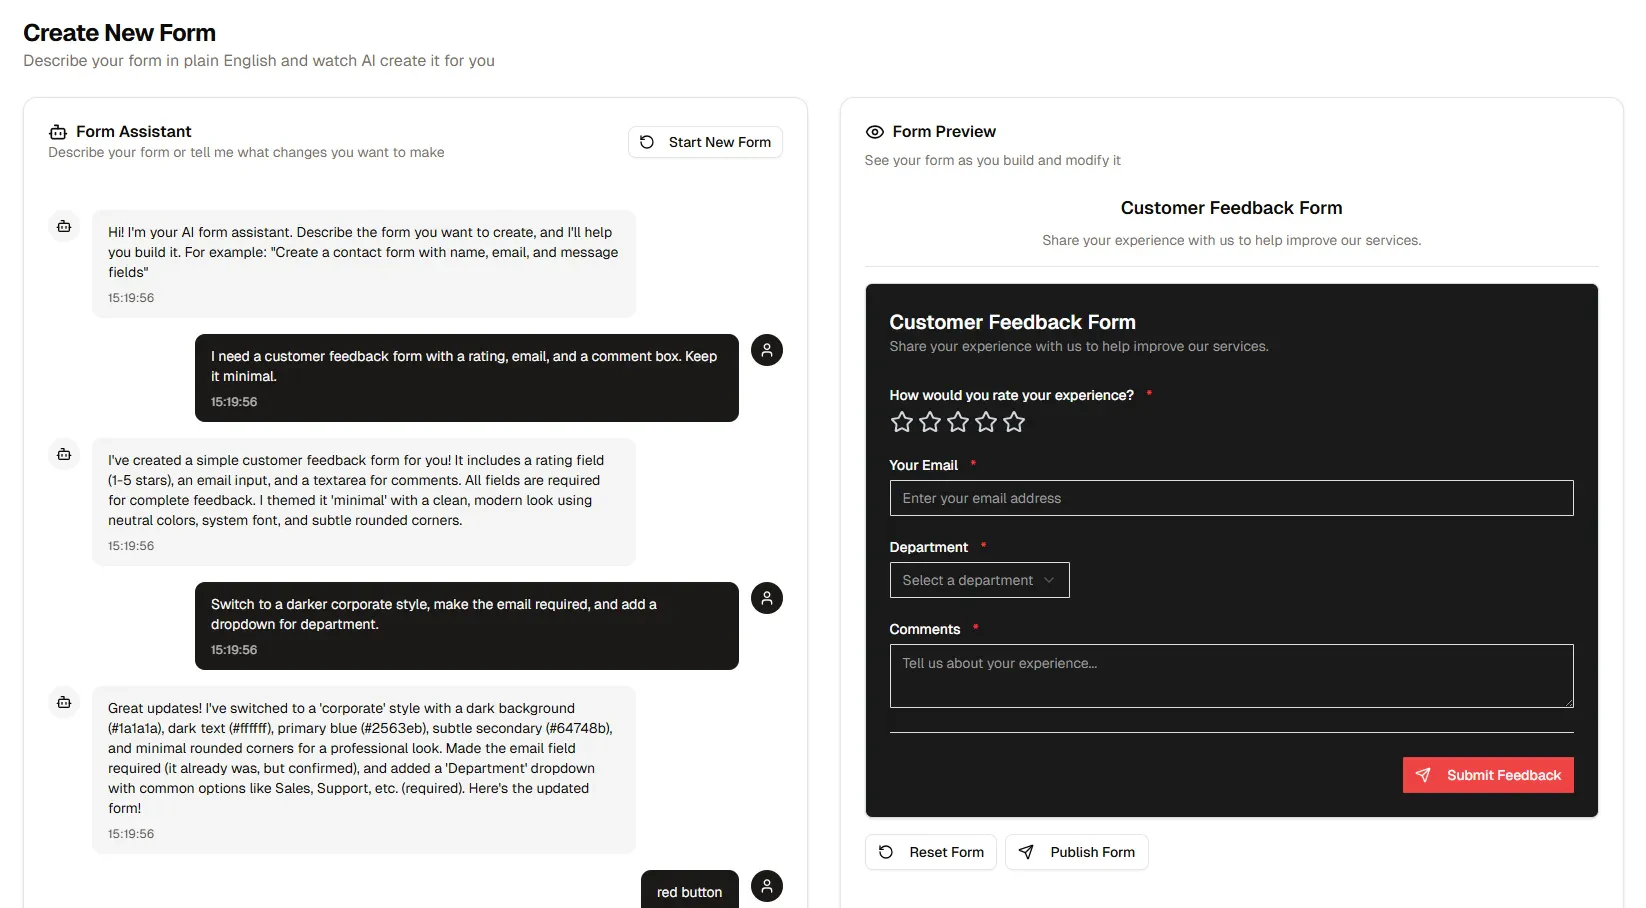The image size is (1646, 908).
Task: Click the eye icon beside Form Preview
Action: pos(874,132)
